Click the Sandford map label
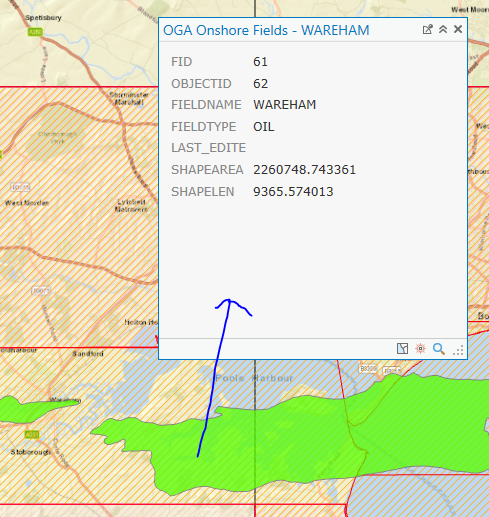 [x=88, y=354]
